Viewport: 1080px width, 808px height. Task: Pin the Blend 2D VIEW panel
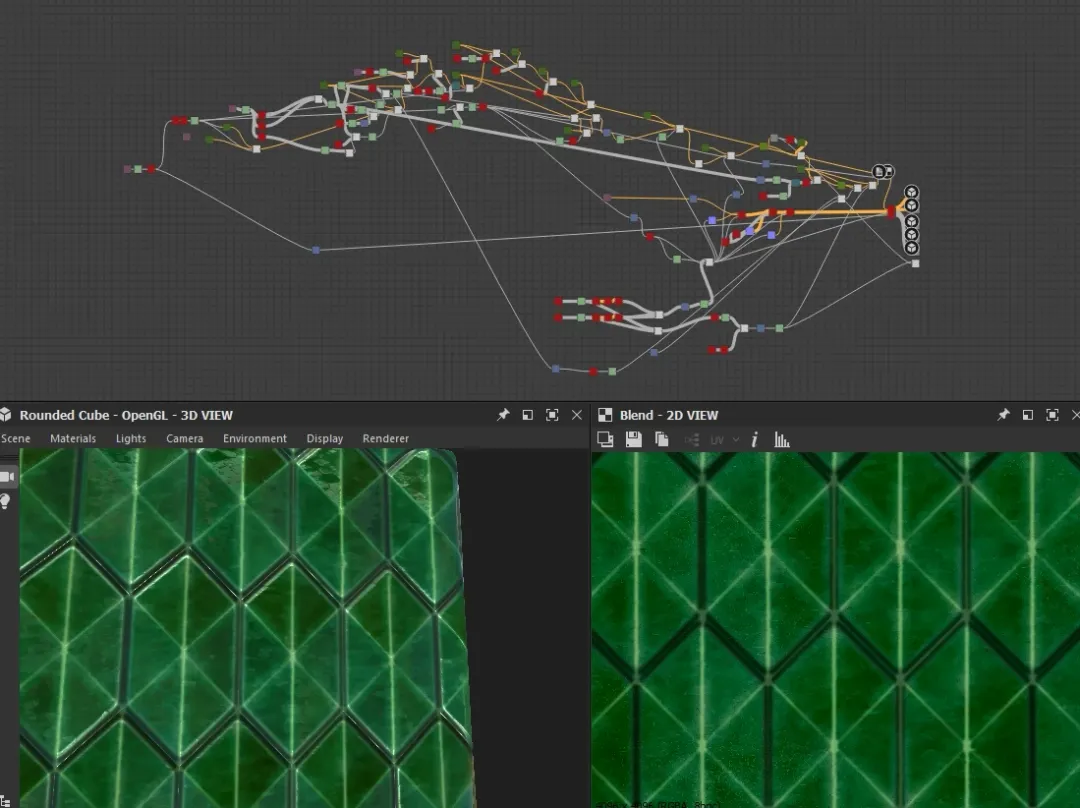click(1003, 415)
